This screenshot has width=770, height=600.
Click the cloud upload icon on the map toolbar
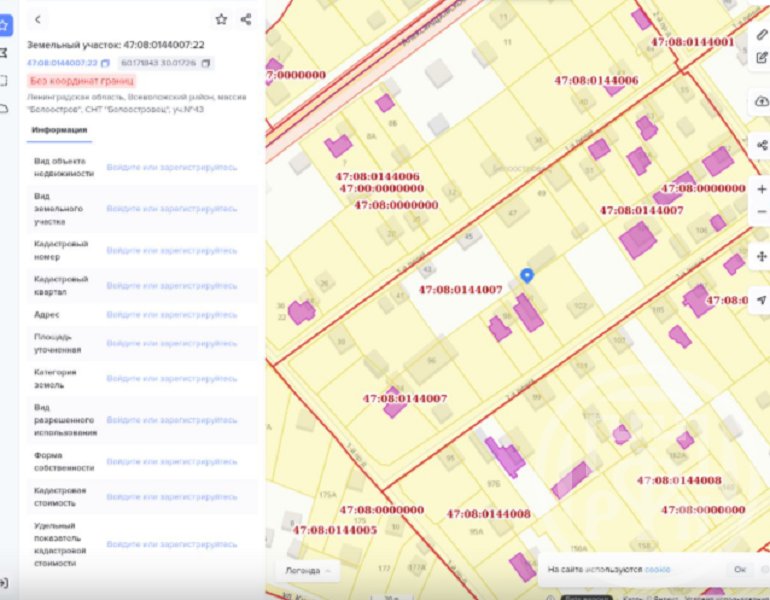coord(762,101)
